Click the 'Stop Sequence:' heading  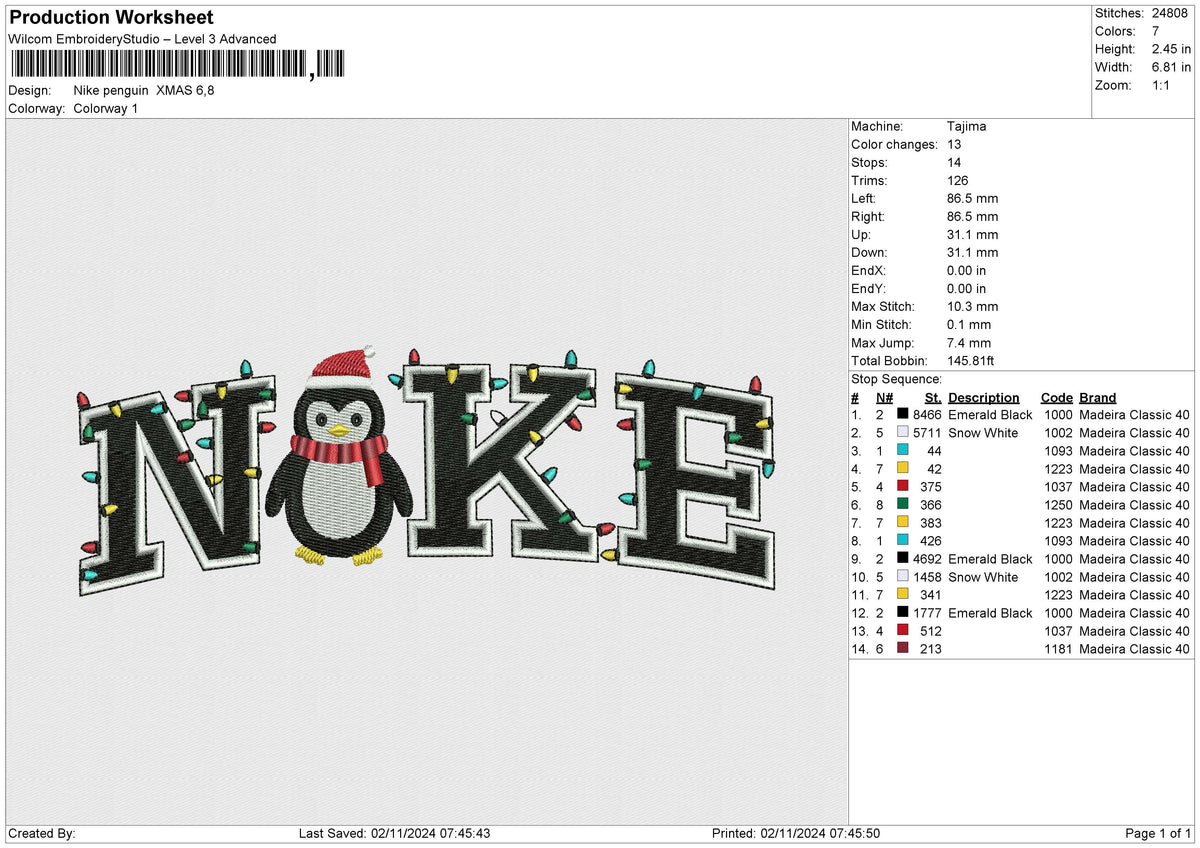point(897,379)
